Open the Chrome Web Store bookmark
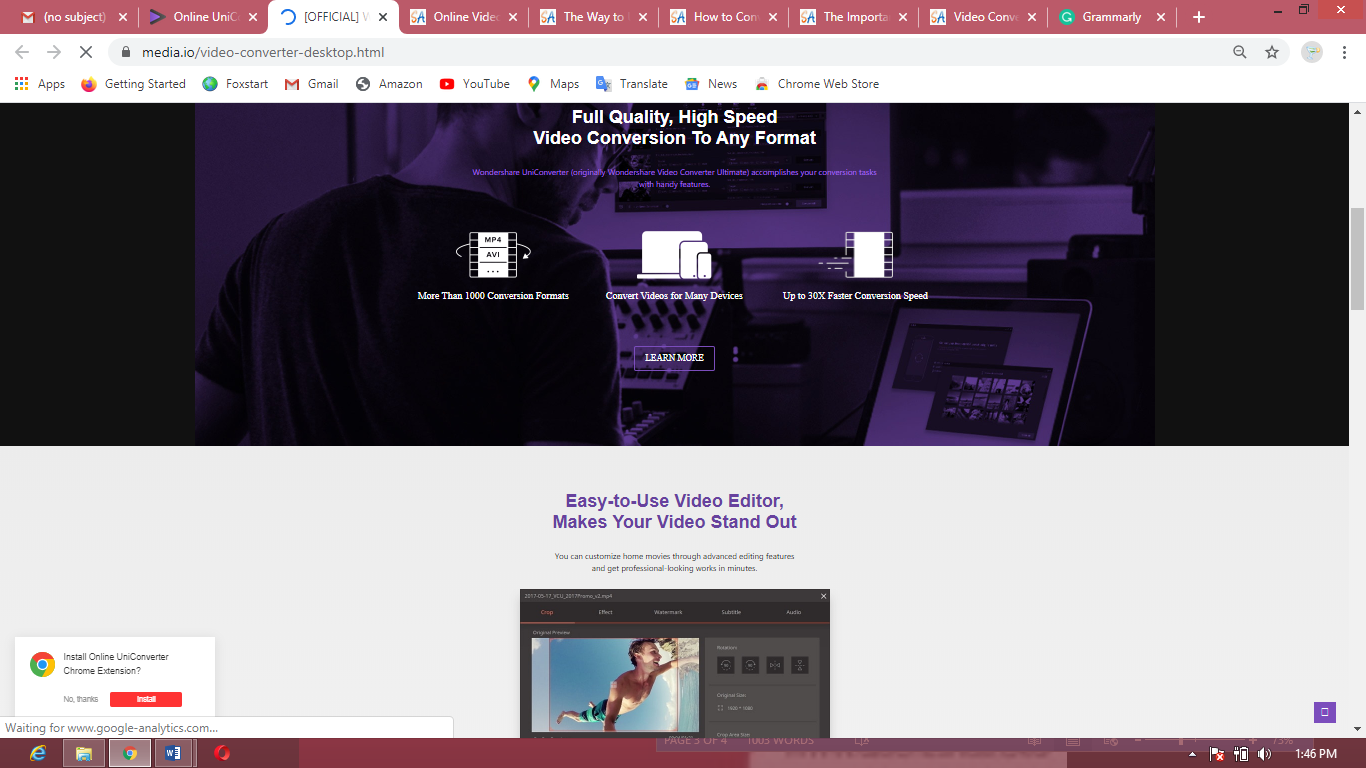 click(817, 84)
